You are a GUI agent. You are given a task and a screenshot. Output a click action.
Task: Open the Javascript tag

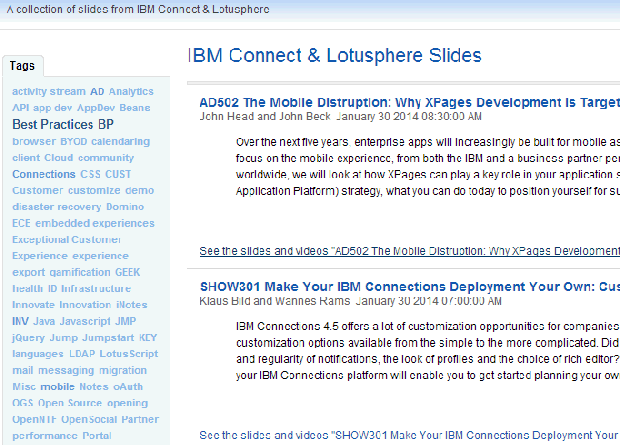click(85, 321)
